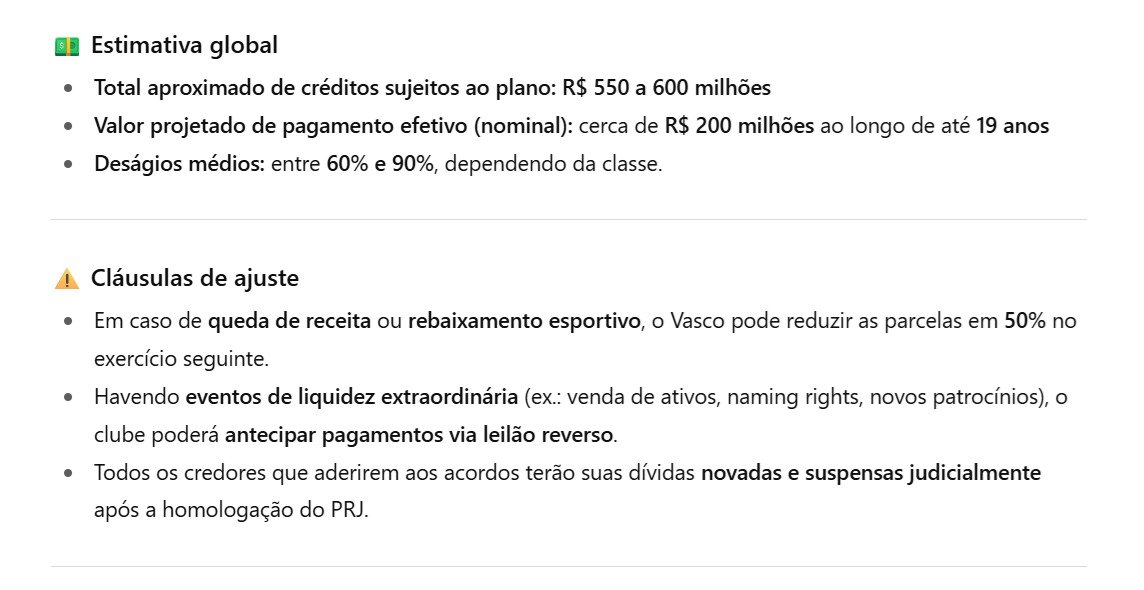
Task: Click the bold range "60% e 90%"
Action: pyautogui.click(x=380, y=164)
